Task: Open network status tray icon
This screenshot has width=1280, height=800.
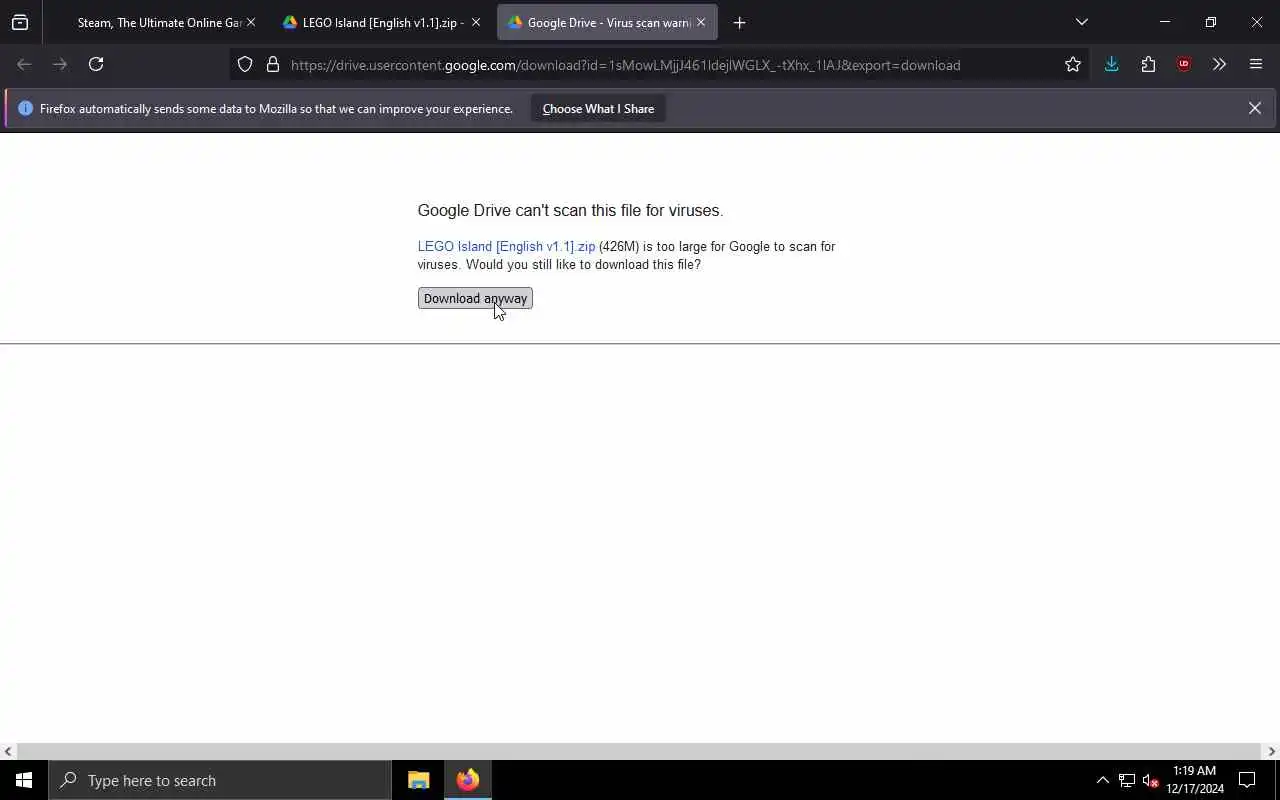Action: tap(1127, 780)
